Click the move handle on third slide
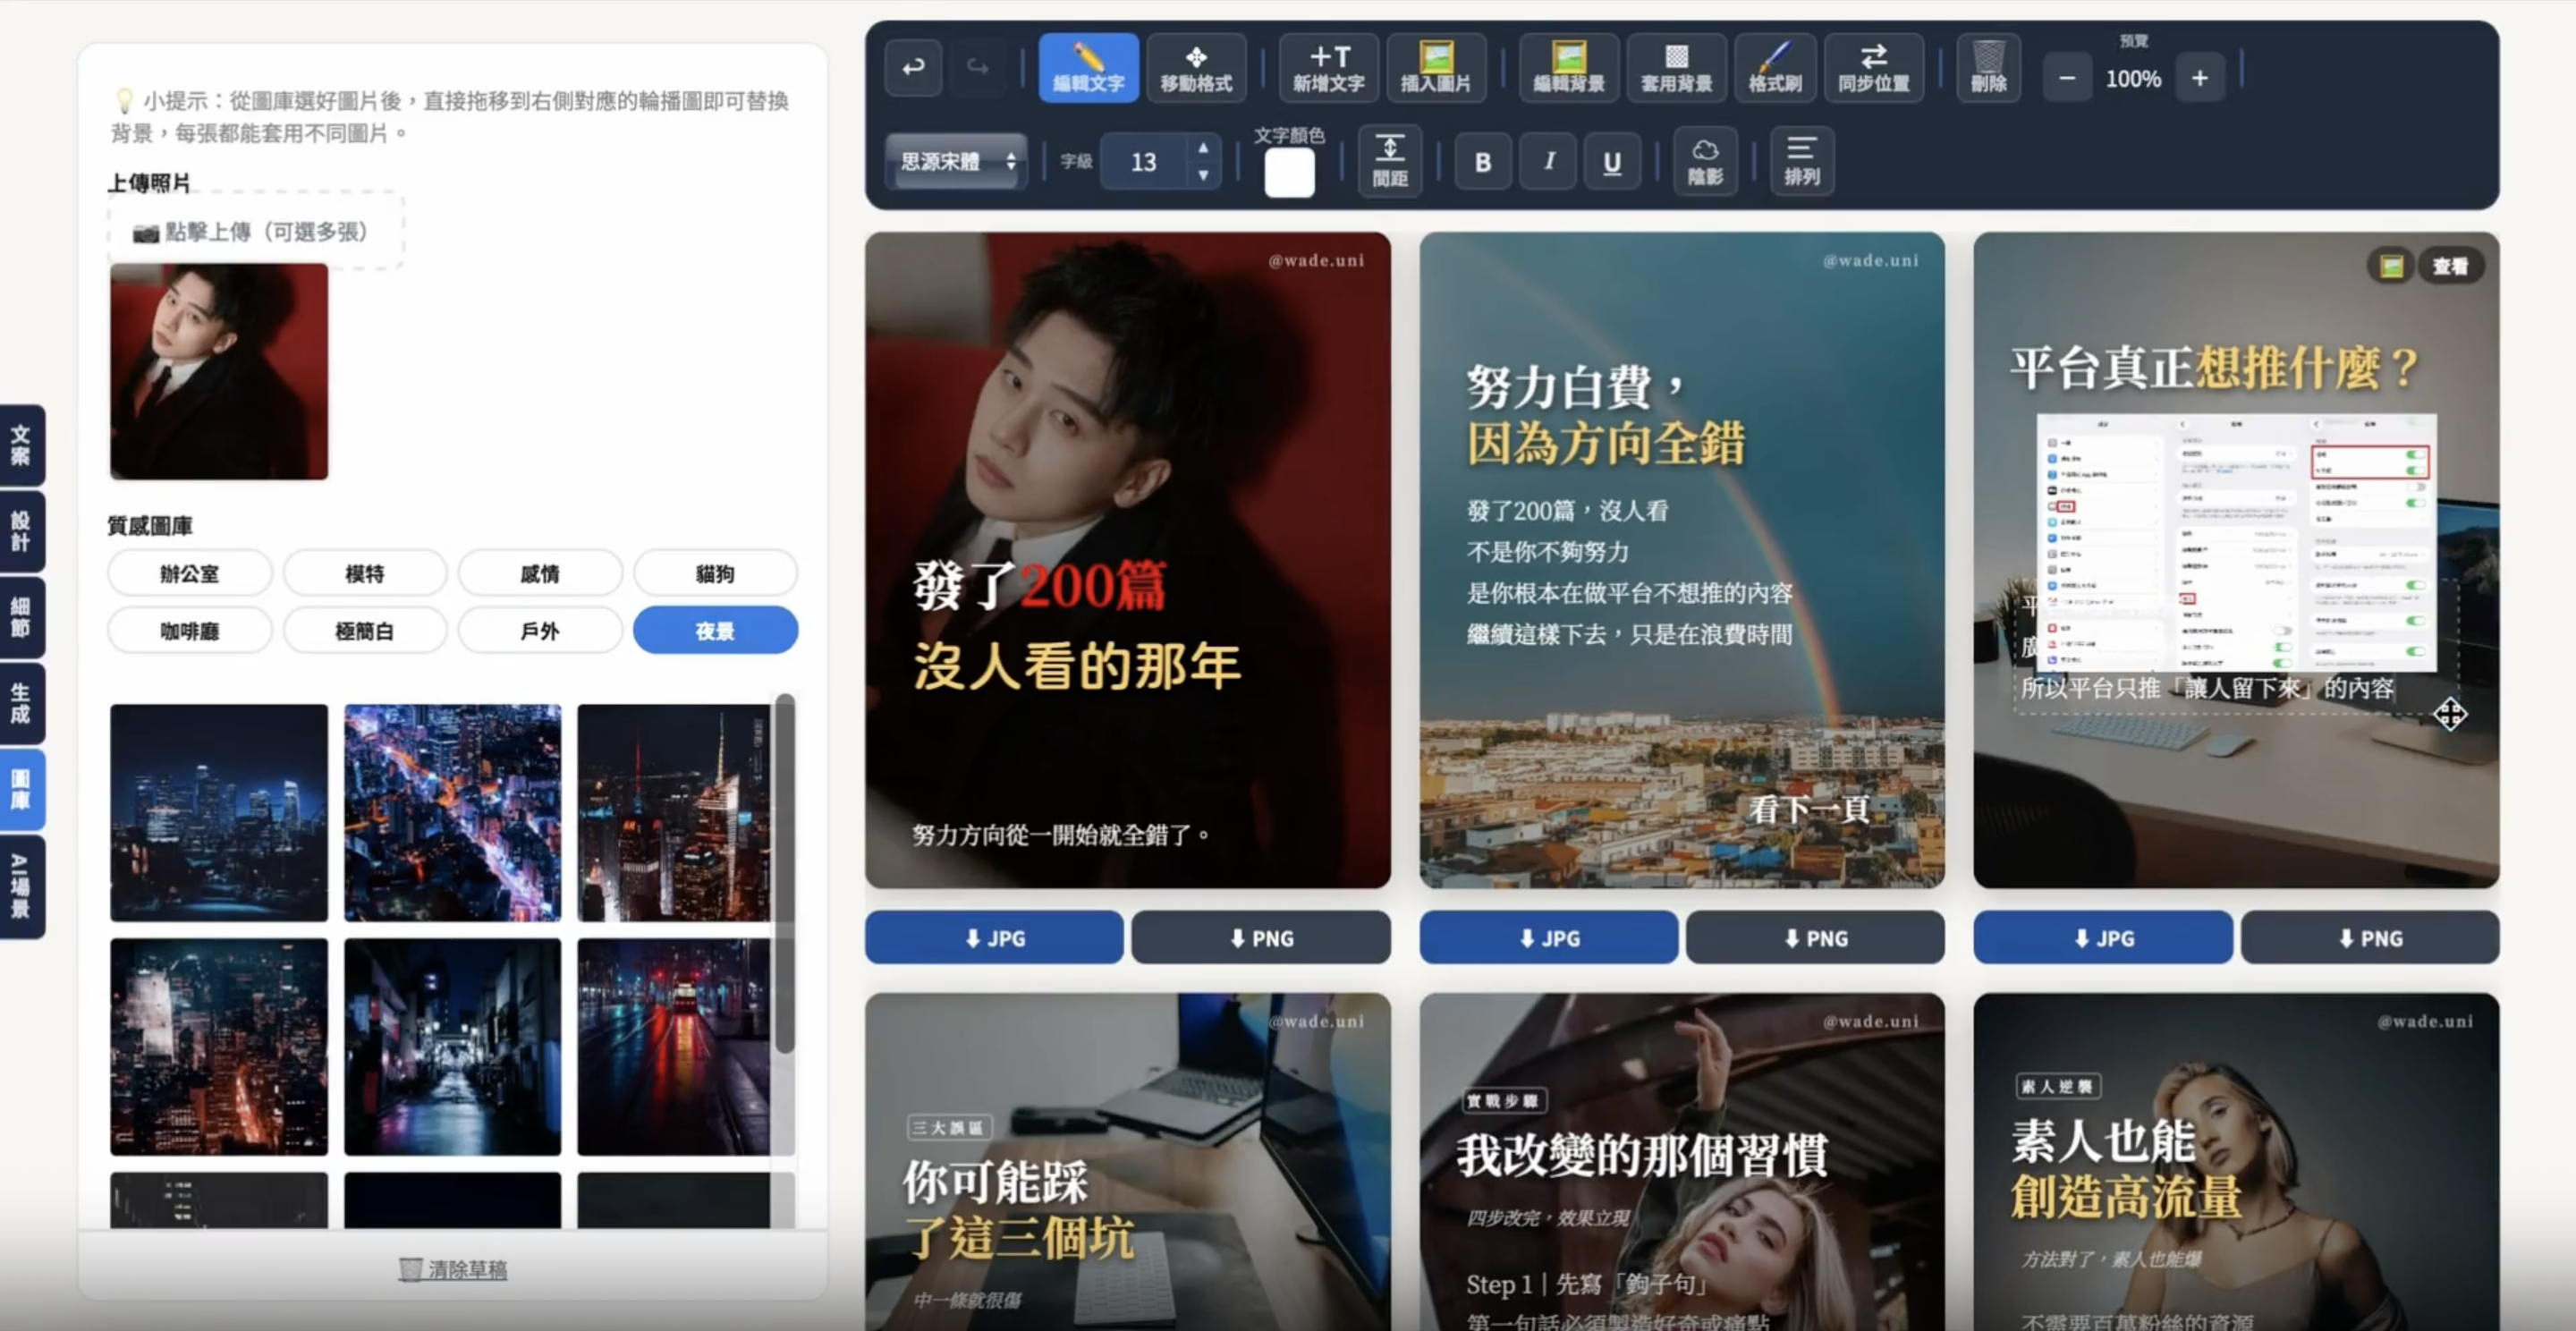The width and height of the screenshot is (2576, 1331). 2450,714
